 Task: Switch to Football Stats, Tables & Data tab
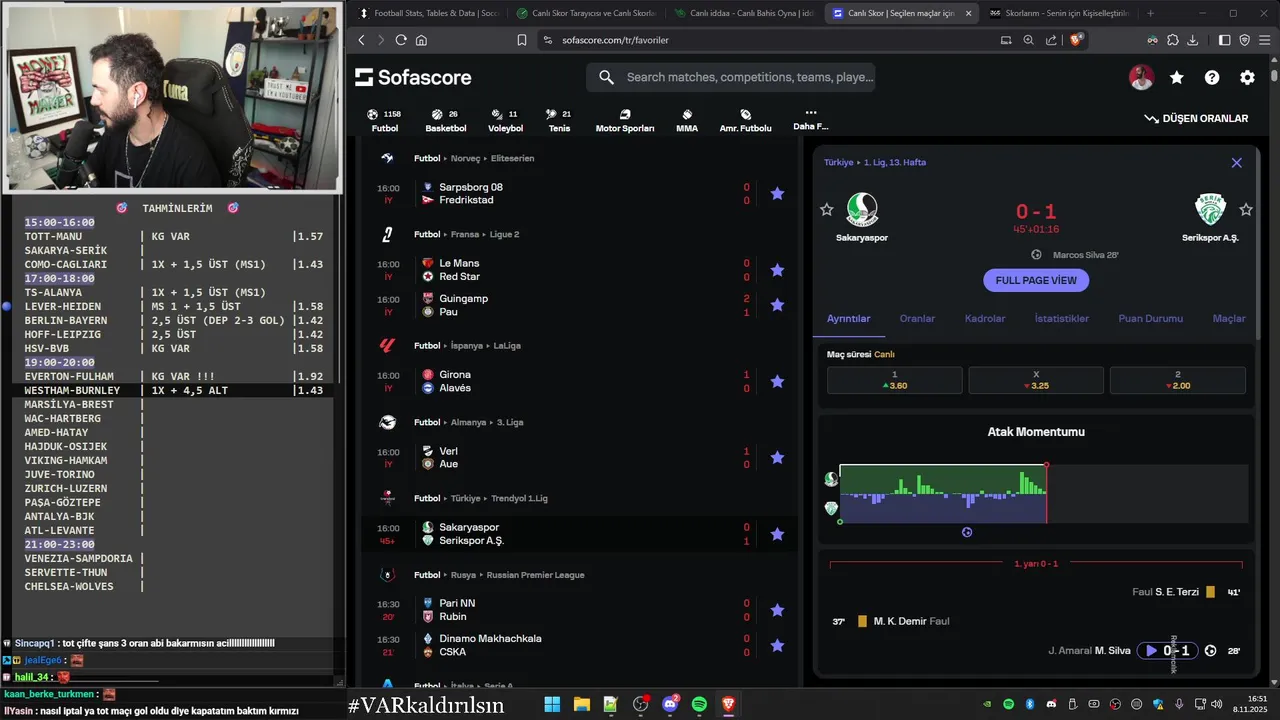point(427,13)
